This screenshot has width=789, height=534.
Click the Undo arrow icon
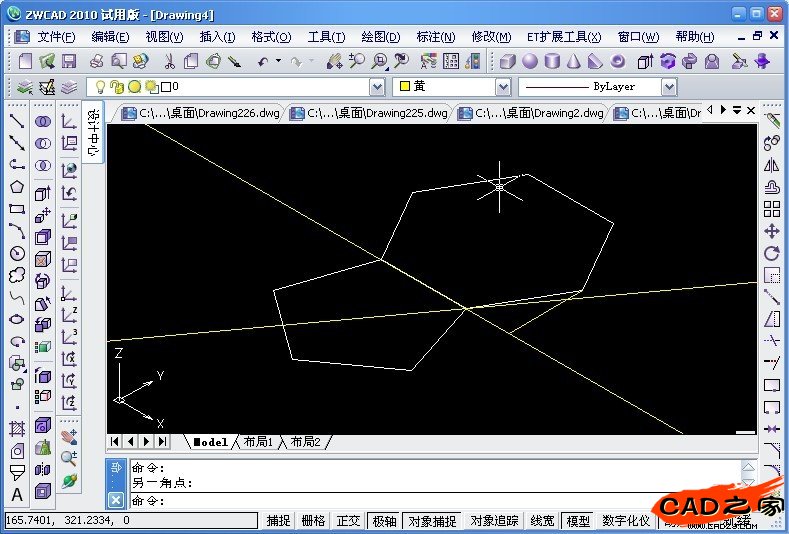coord(263,62)
